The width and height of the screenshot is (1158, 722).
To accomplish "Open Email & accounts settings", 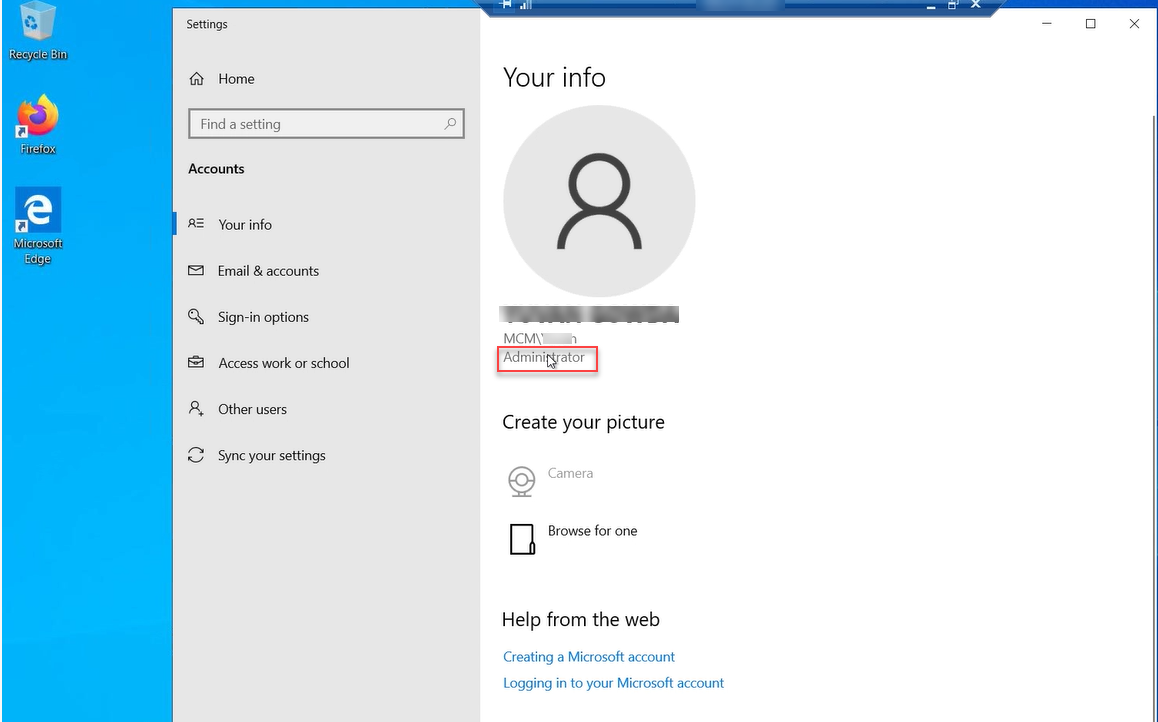I will 268,271.
